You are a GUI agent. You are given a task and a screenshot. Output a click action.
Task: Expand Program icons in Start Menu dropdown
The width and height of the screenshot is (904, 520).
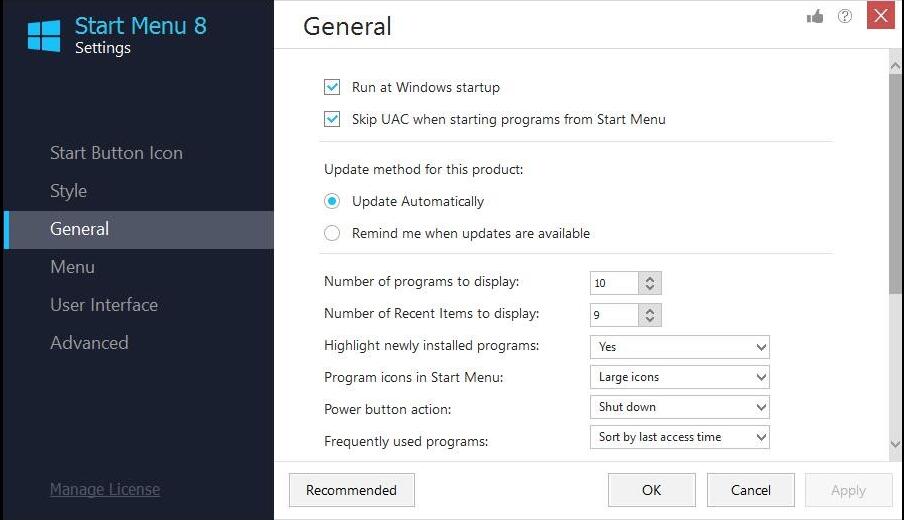click(x=680, y=377)
